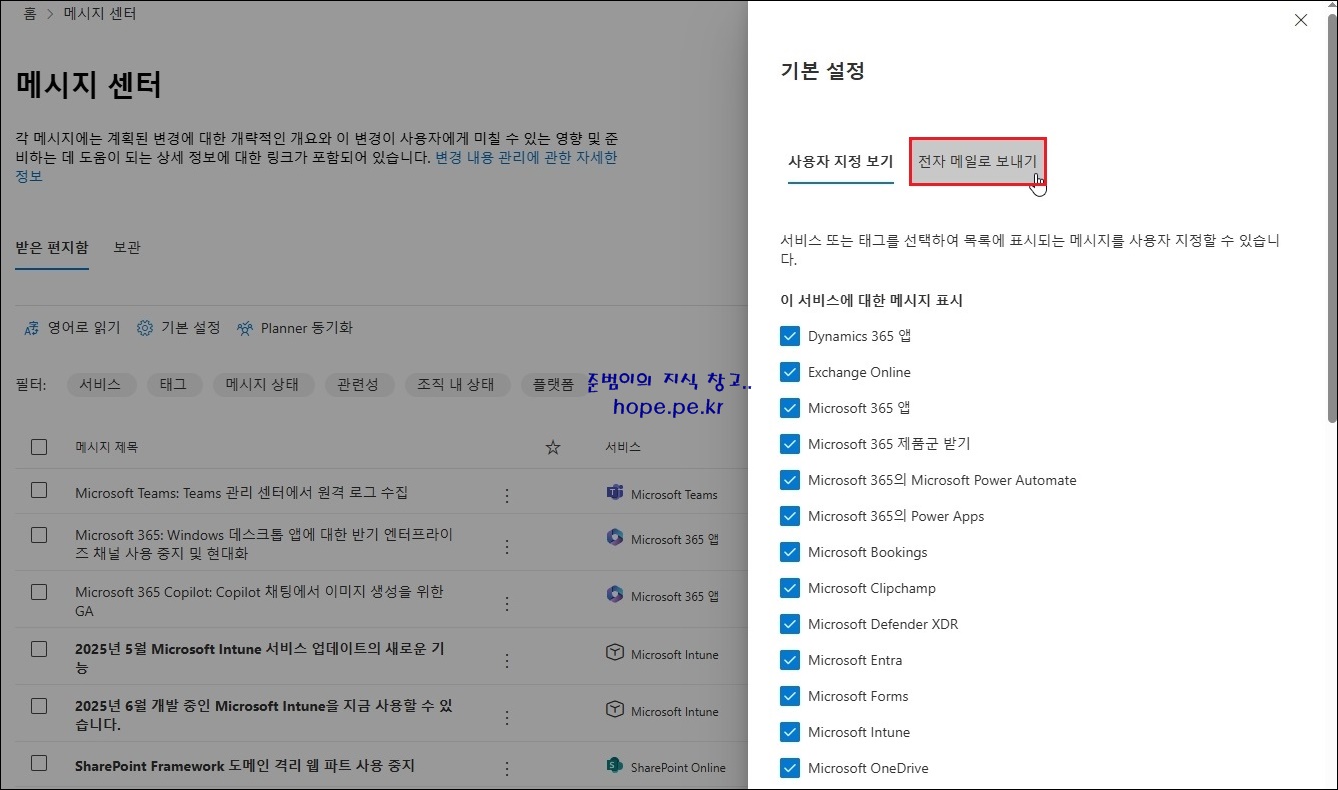Switch to 전자 메일로 보내기 tab

pyautogui.click(x=978, y=161)
